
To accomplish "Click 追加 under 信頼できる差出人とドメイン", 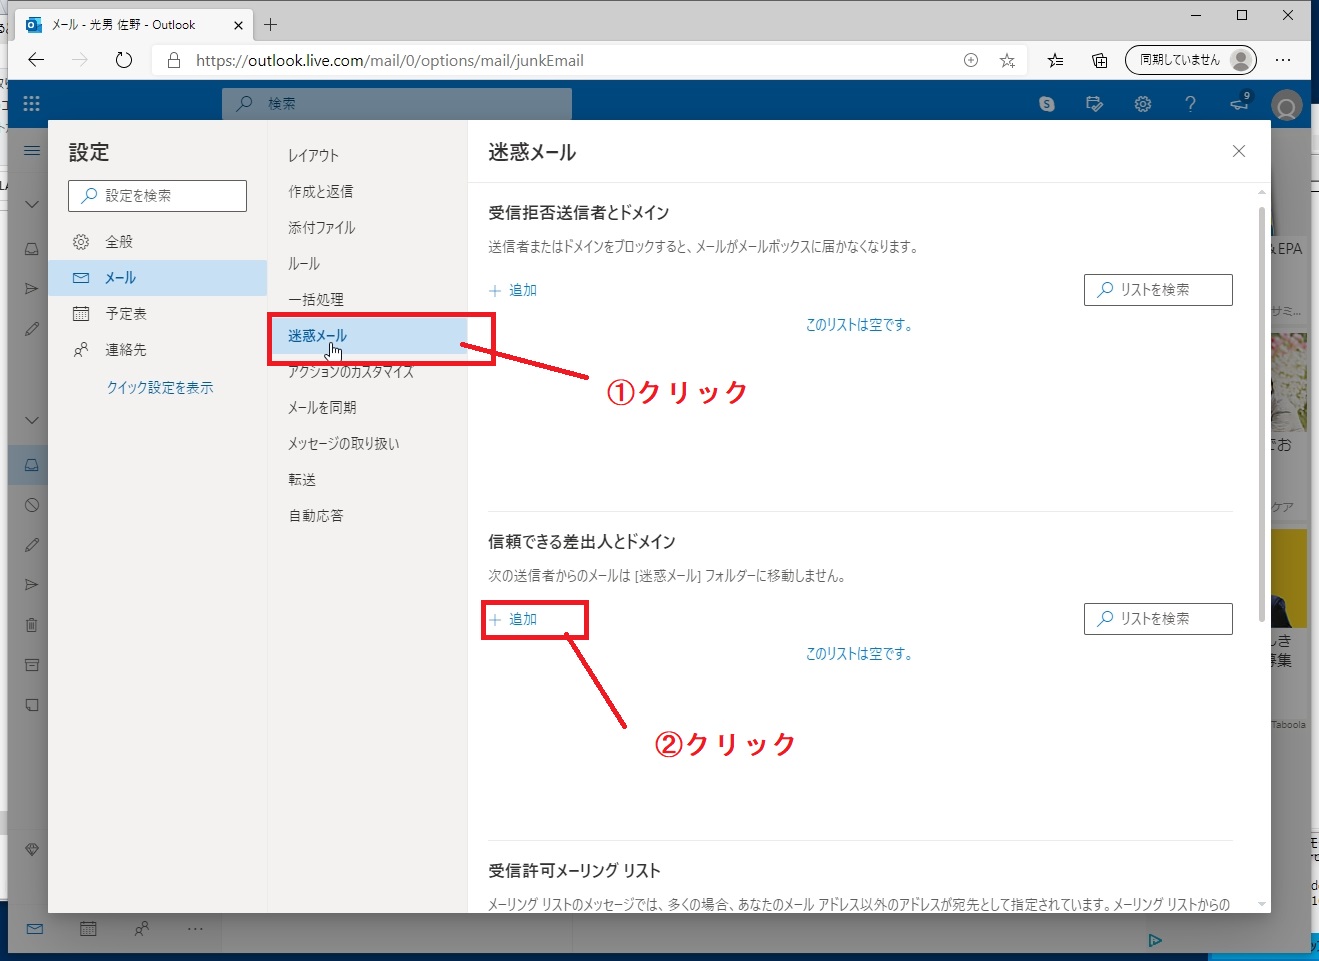I will pos(513,618).
